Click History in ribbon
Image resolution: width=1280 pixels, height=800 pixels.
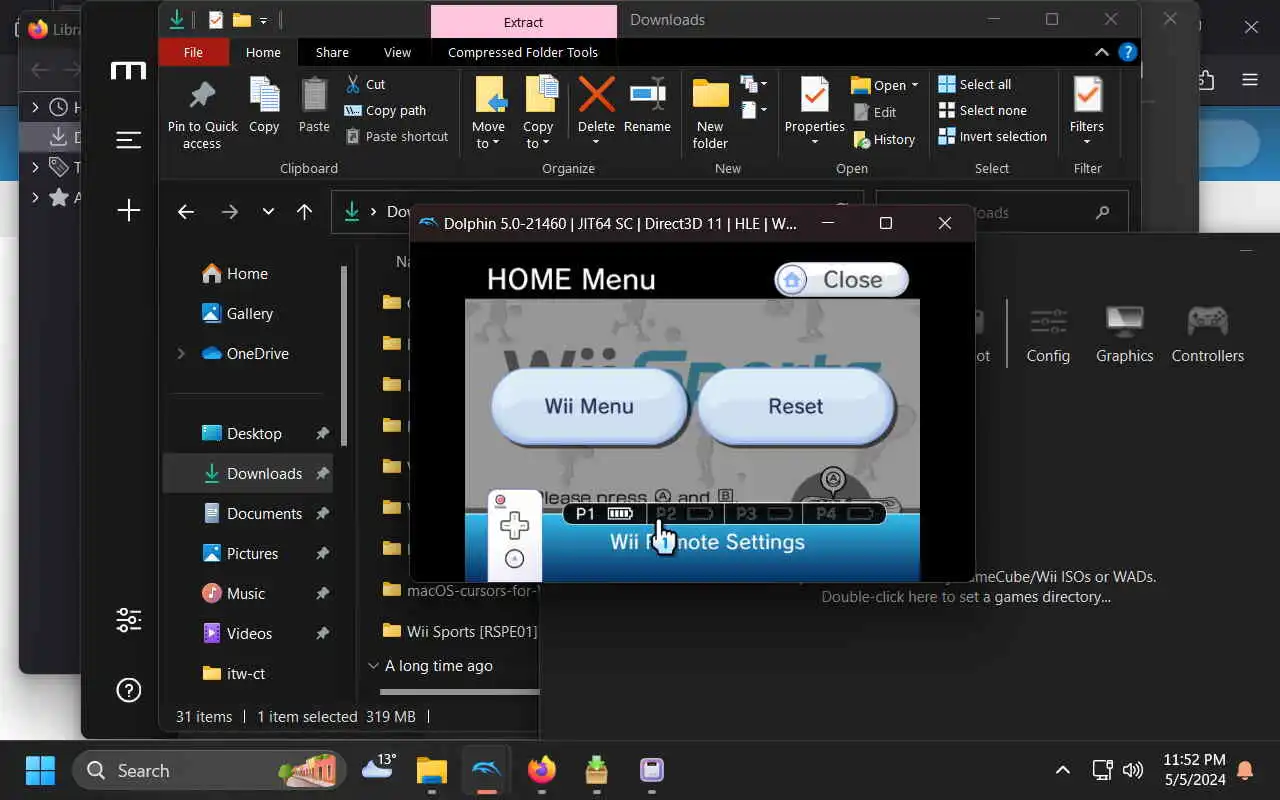tap(883, 140)
